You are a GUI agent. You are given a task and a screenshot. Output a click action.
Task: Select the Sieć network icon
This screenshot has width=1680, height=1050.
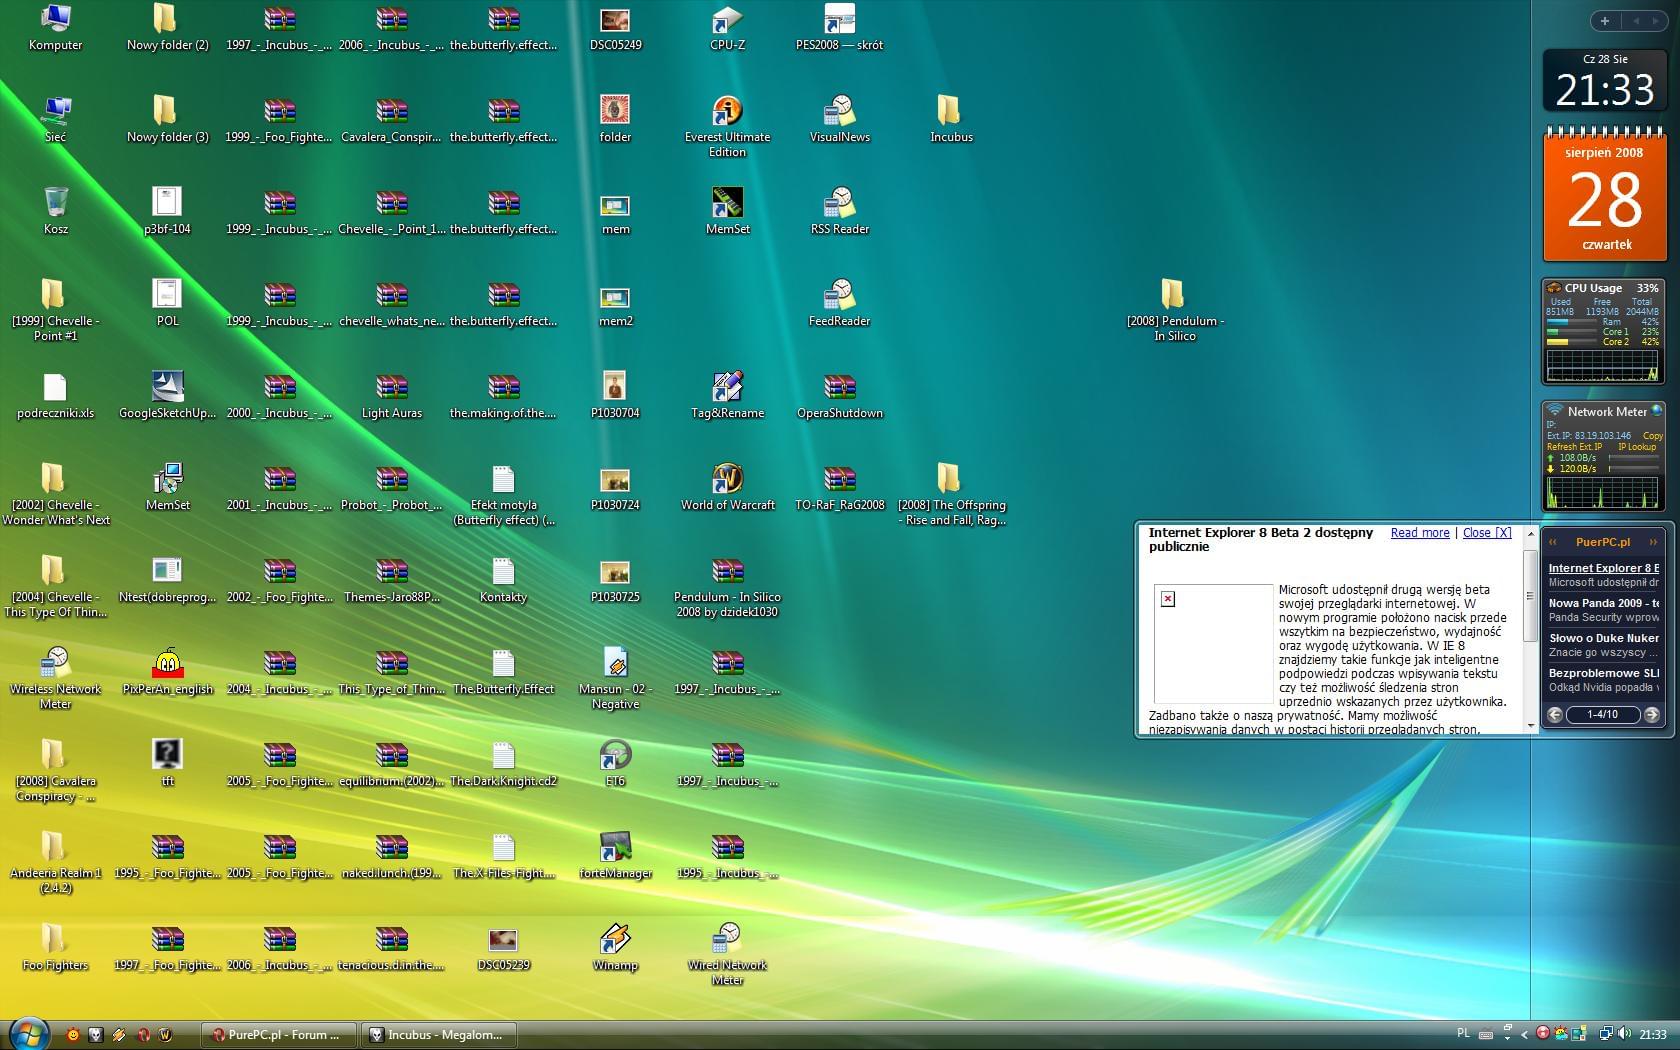(x=56, y=120)
